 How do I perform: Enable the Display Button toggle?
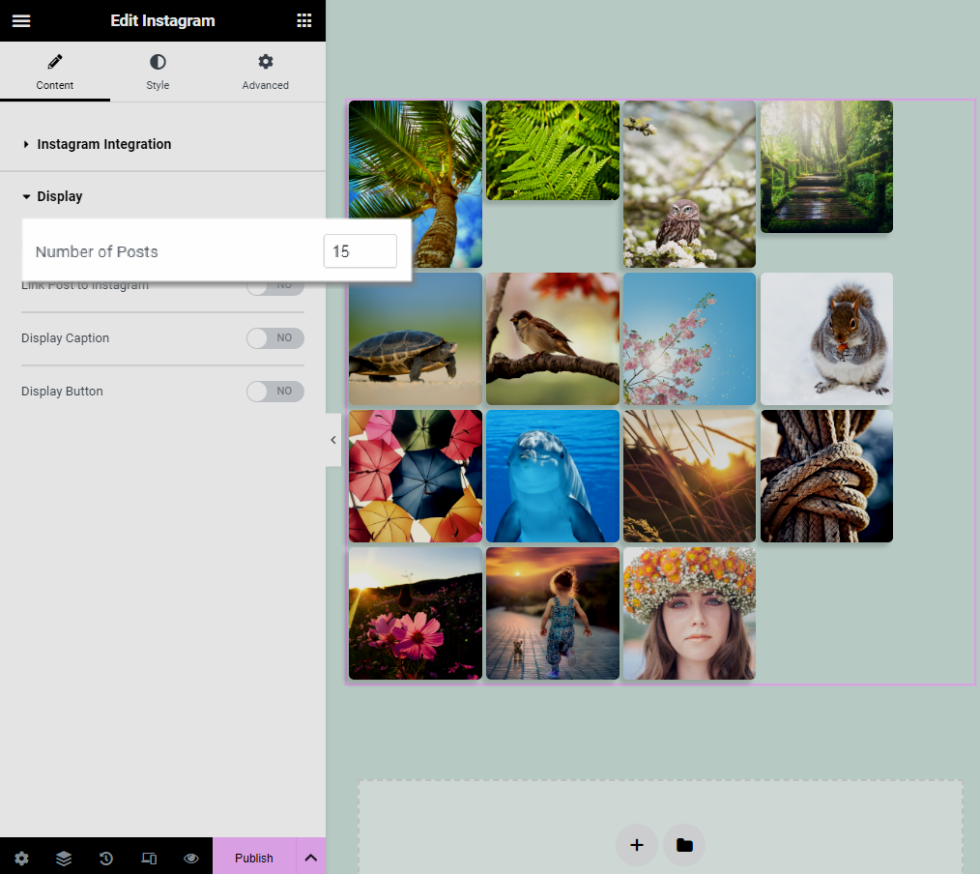click(275, 391)
